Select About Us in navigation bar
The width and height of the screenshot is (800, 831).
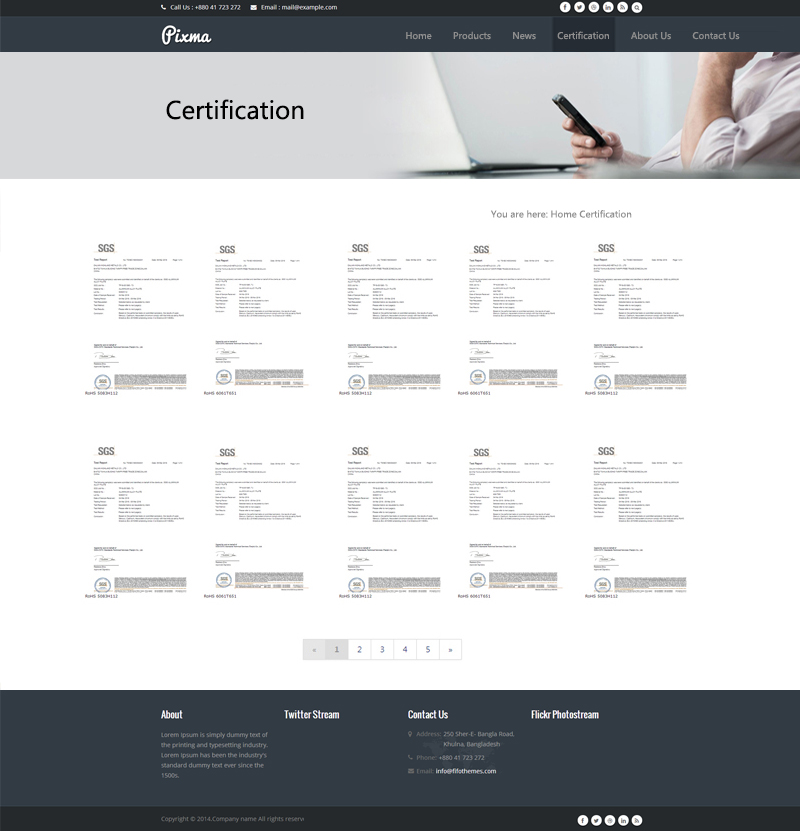pyautogui.click(x=650, y=36)
